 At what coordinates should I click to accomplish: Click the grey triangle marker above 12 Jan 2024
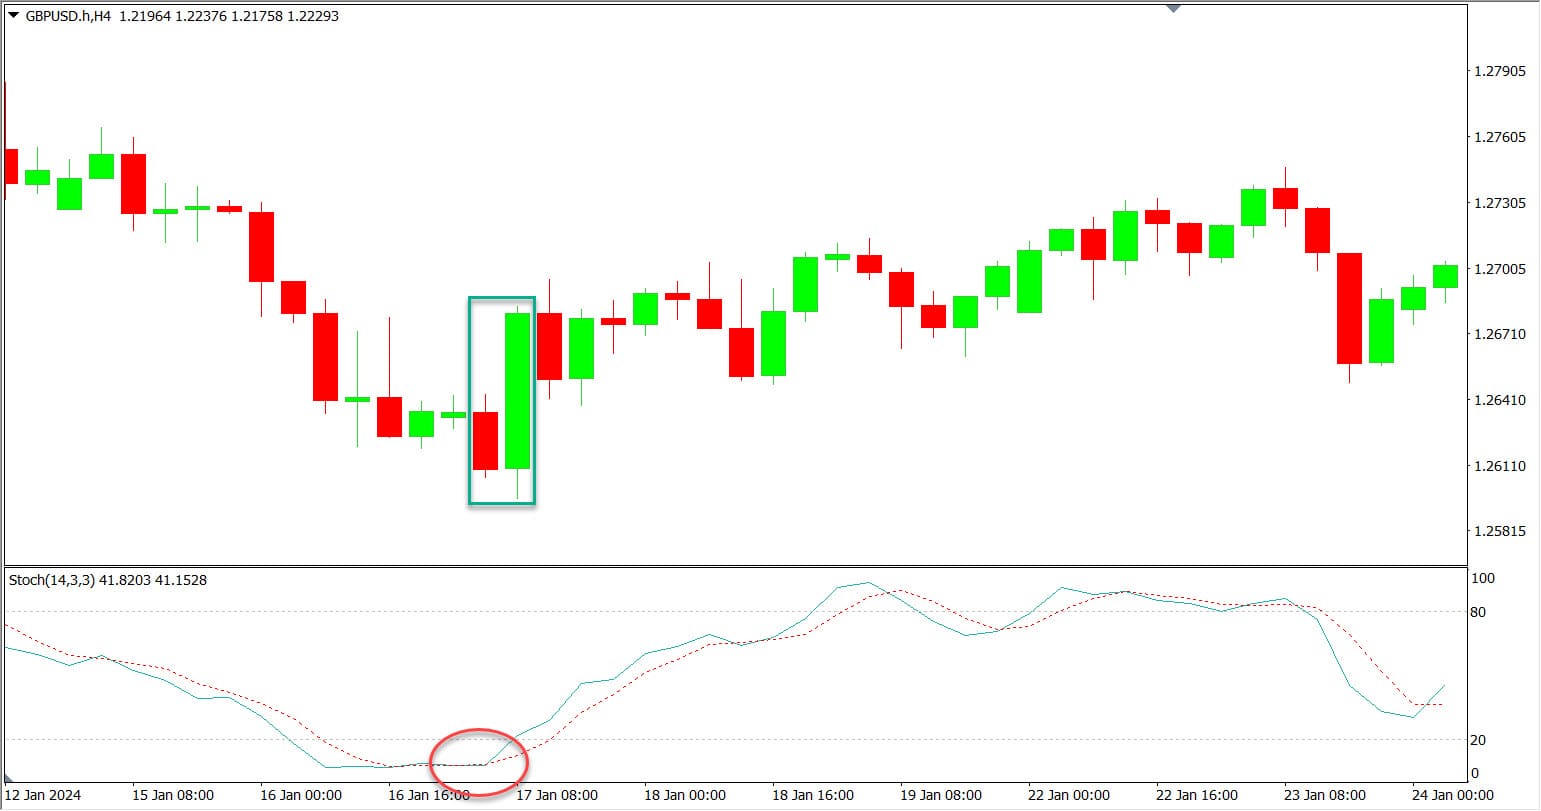pyautogui.click(x=9, y=778)
